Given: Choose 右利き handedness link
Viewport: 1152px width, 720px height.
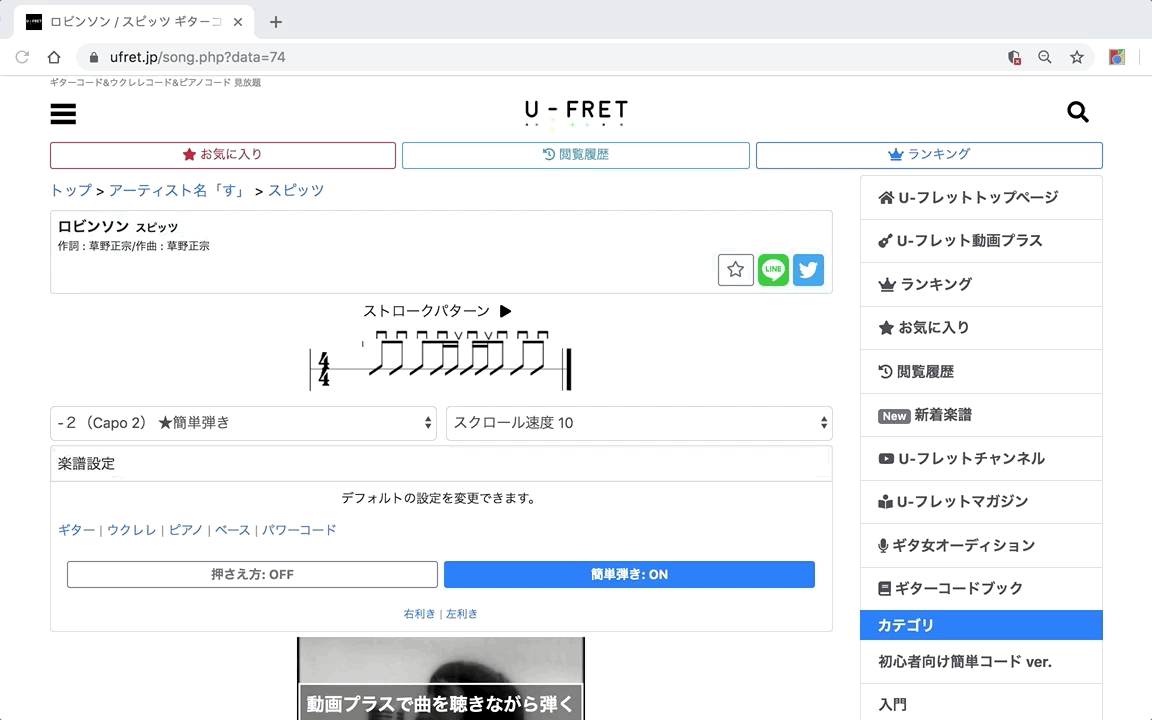Looking at the screenshot, I should pos(419,613).
